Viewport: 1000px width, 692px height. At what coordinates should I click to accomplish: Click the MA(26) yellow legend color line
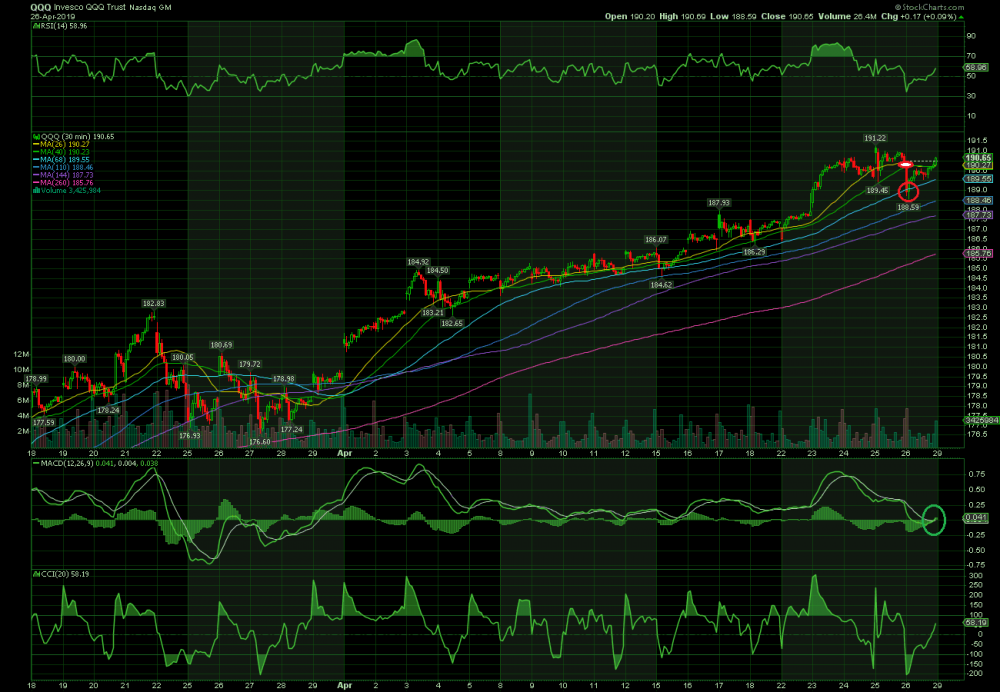36,144
